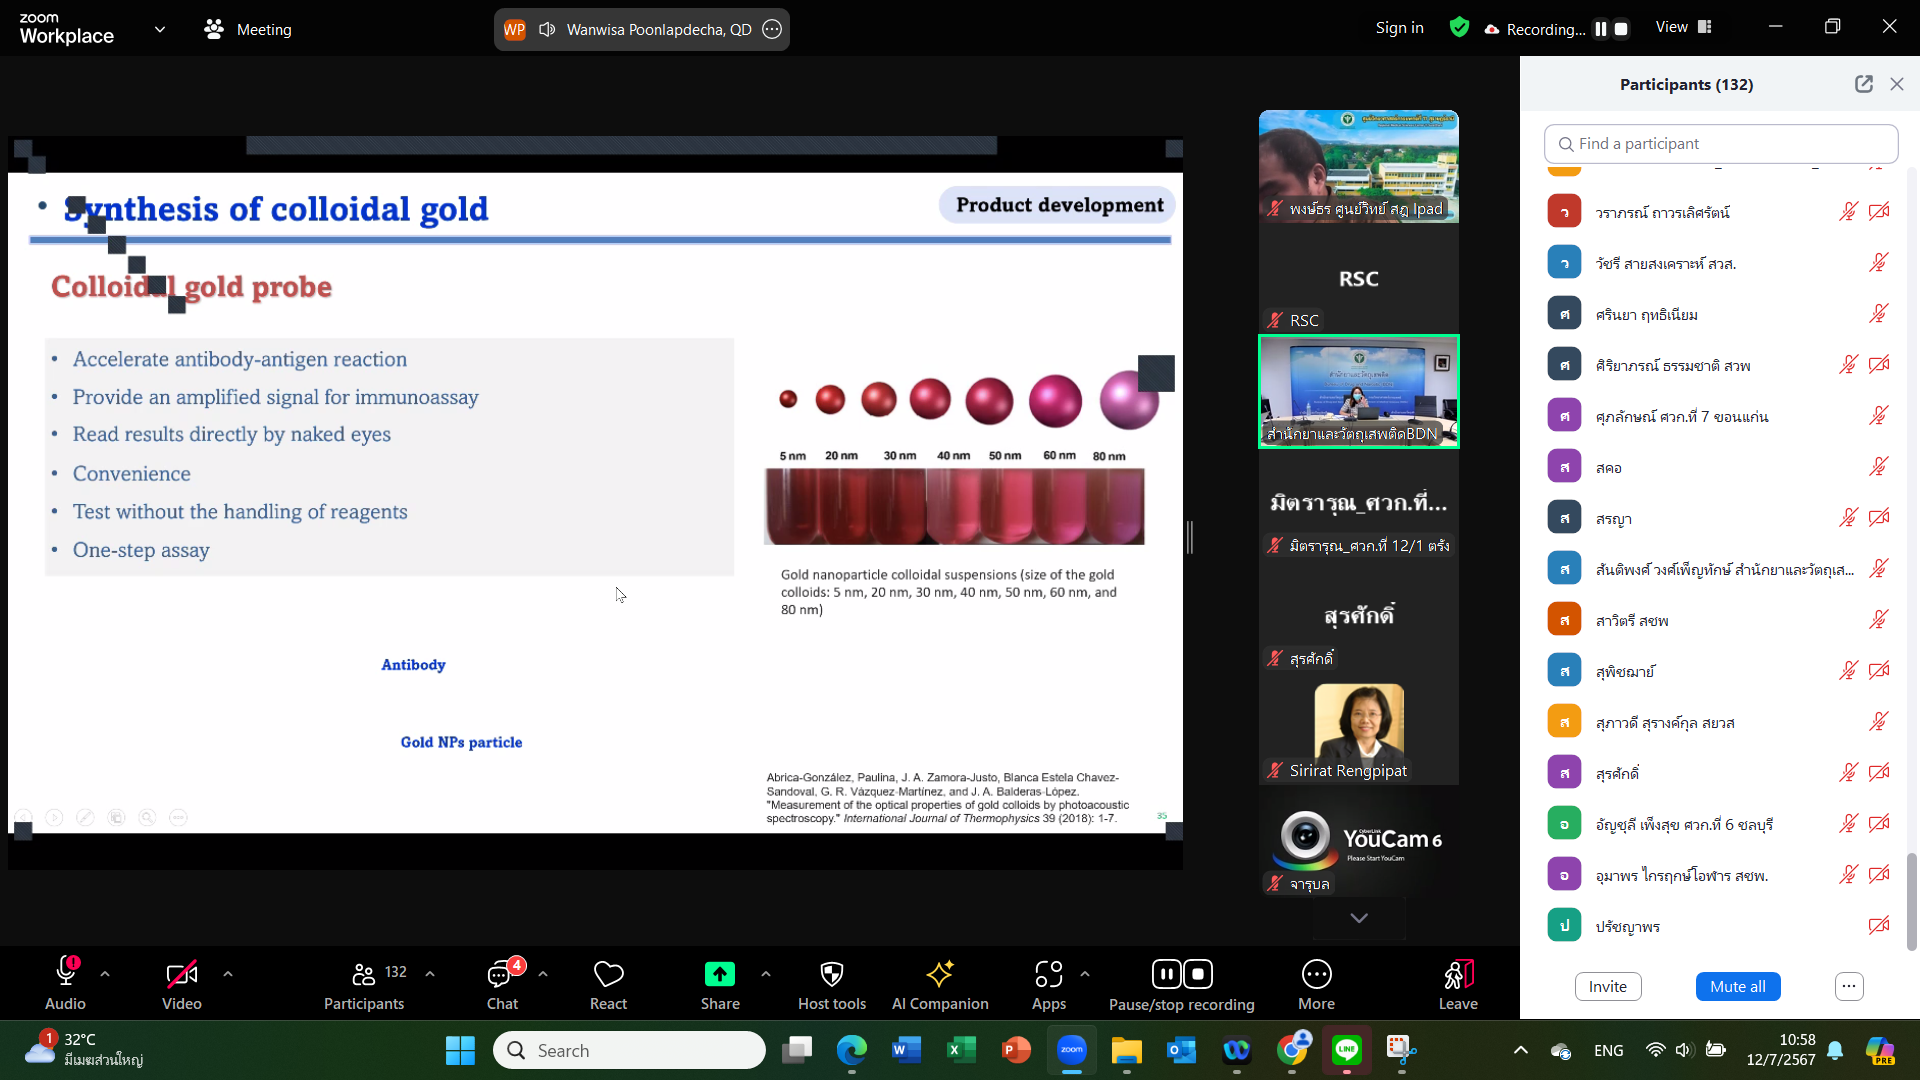The height and width of the screenshot is (1080, 1920).
Task: Expand the Zoom Workplace dropdown chevron
Action: (160, 29)
